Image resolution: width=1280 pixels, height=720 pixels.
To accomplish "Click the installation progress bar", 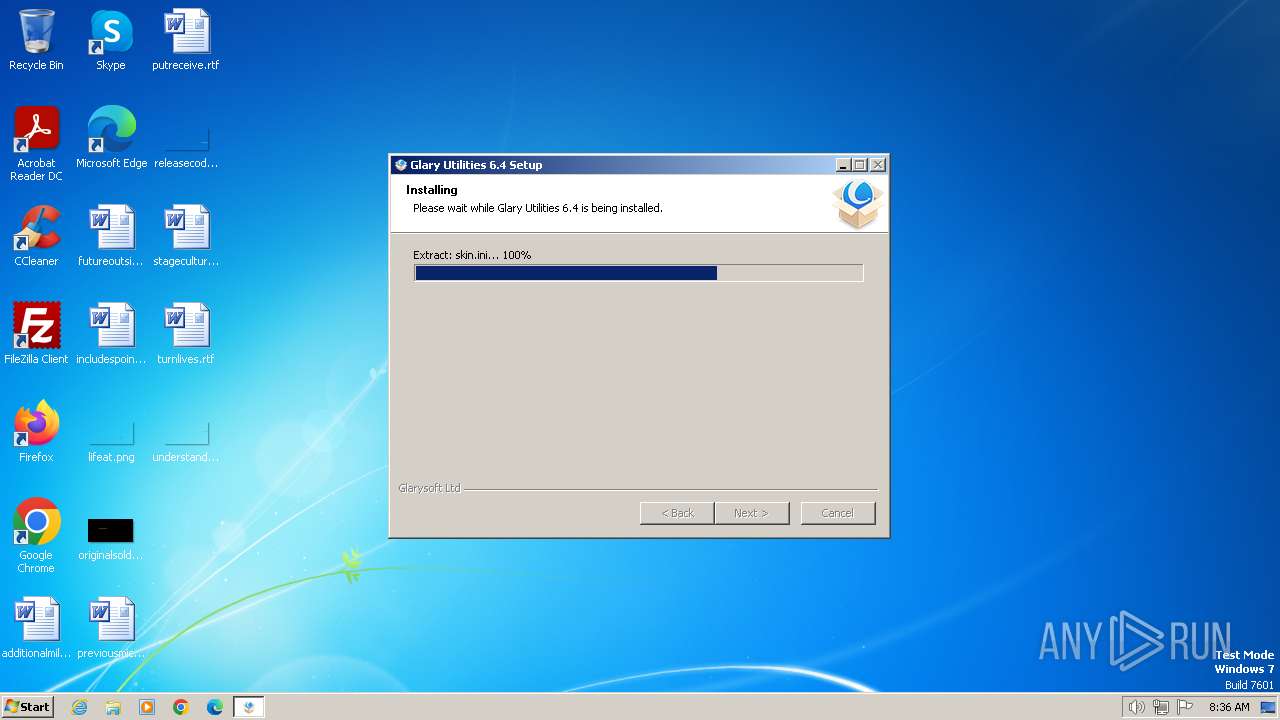I will pyautogui.click(x=638, y=273).
